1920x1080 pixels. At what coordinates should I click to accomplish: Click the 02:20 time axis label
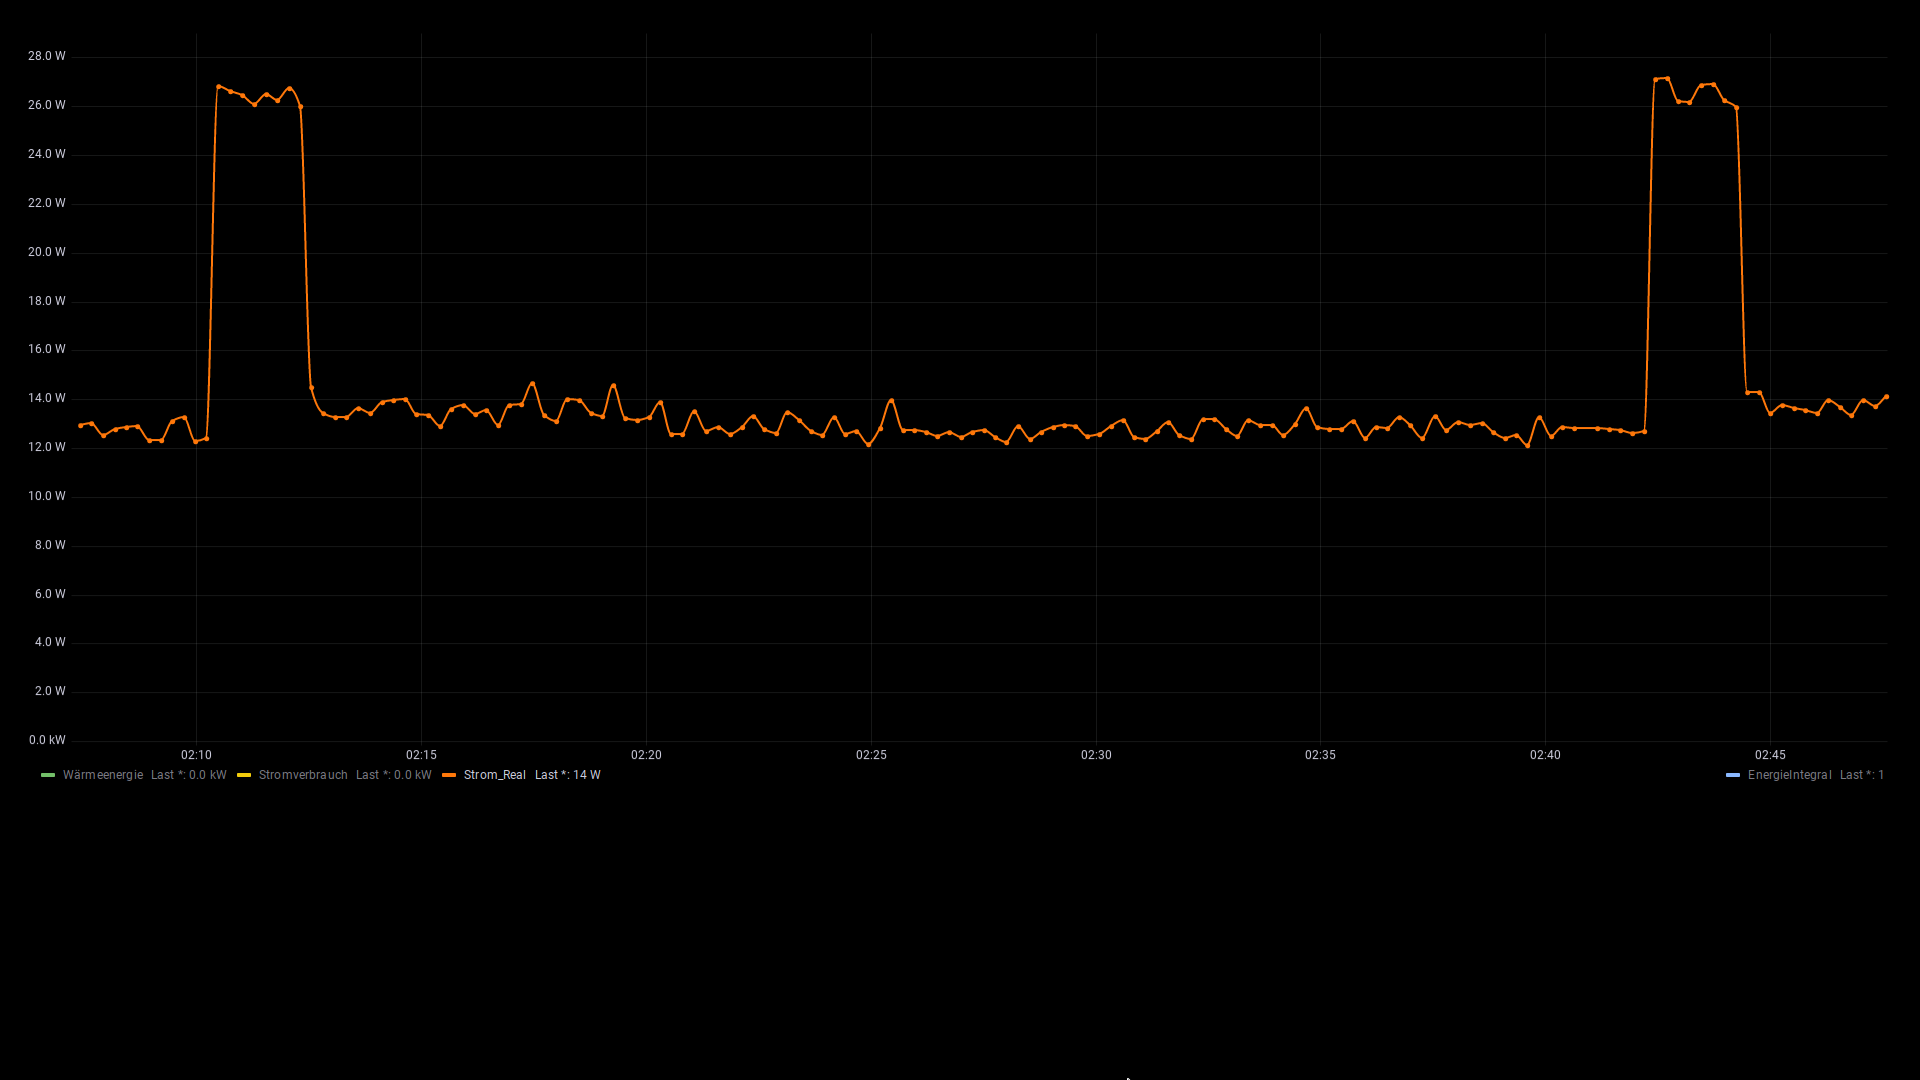tap(646, 755)
